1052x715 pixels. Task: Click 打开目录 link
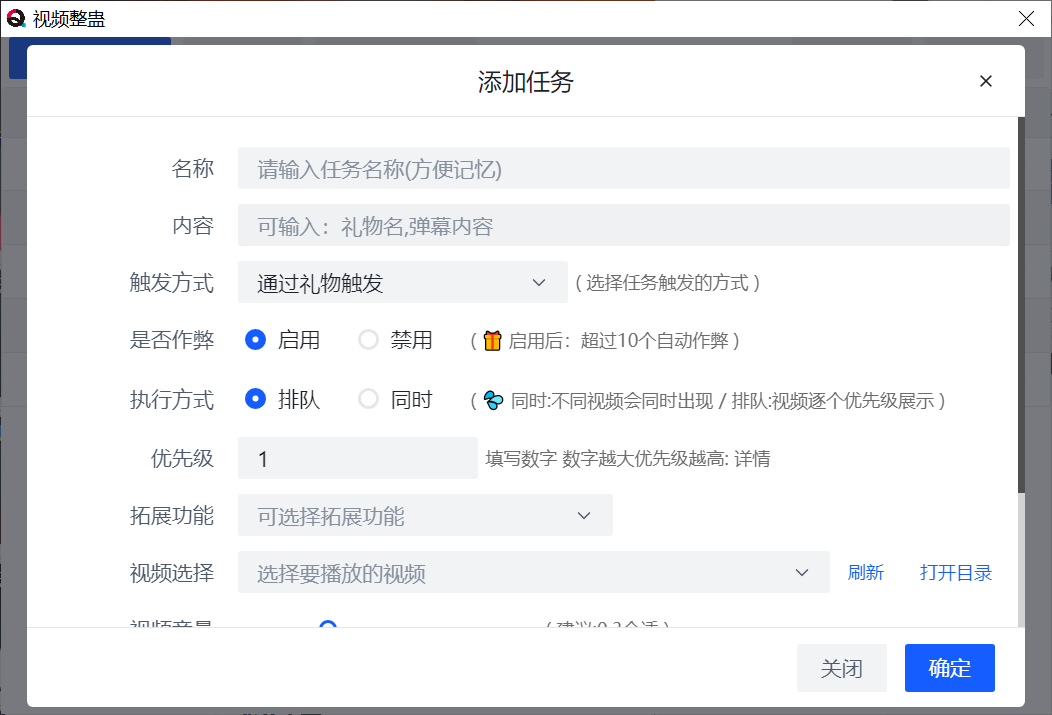tap(955, 573)
